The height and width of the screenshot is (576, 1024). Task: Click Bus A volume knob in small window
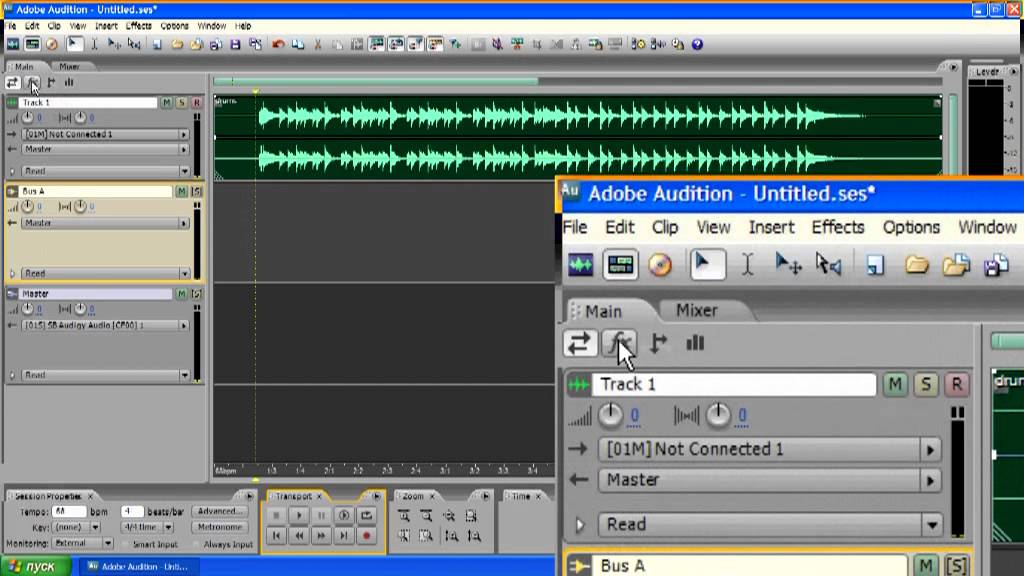[27, 207]
